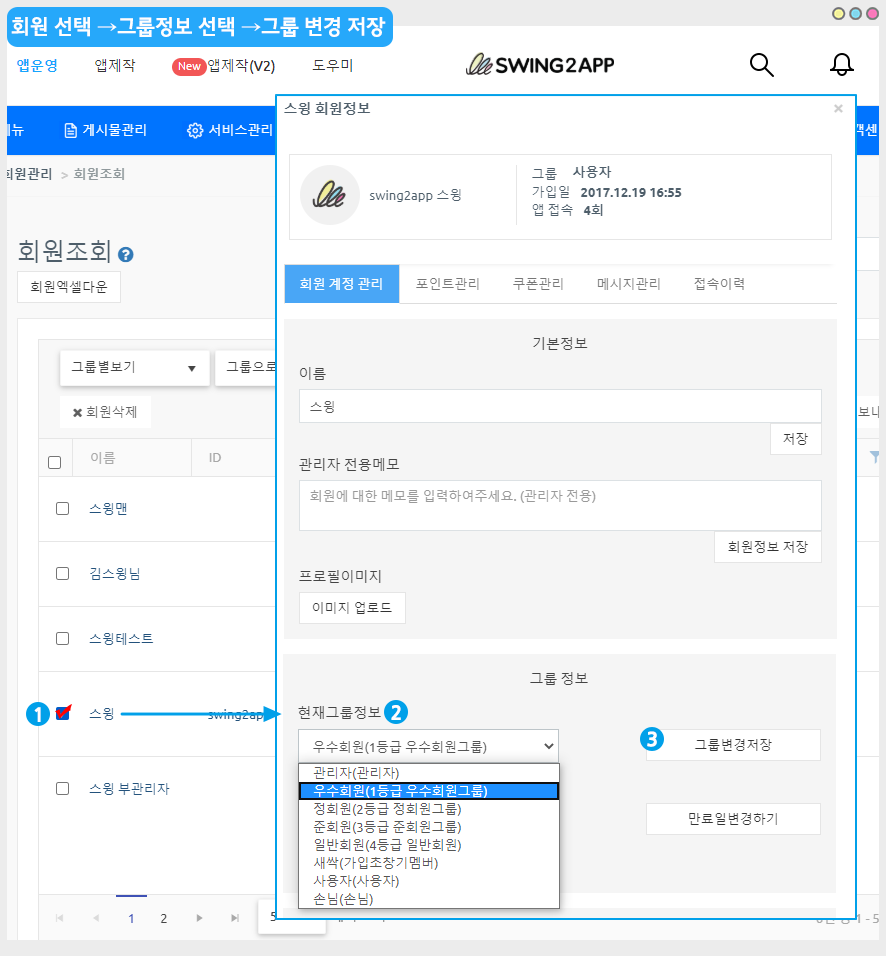The image size is (886, 956).
Task: Select the 김스윙님 member checkbox
Action: (62, 573)
